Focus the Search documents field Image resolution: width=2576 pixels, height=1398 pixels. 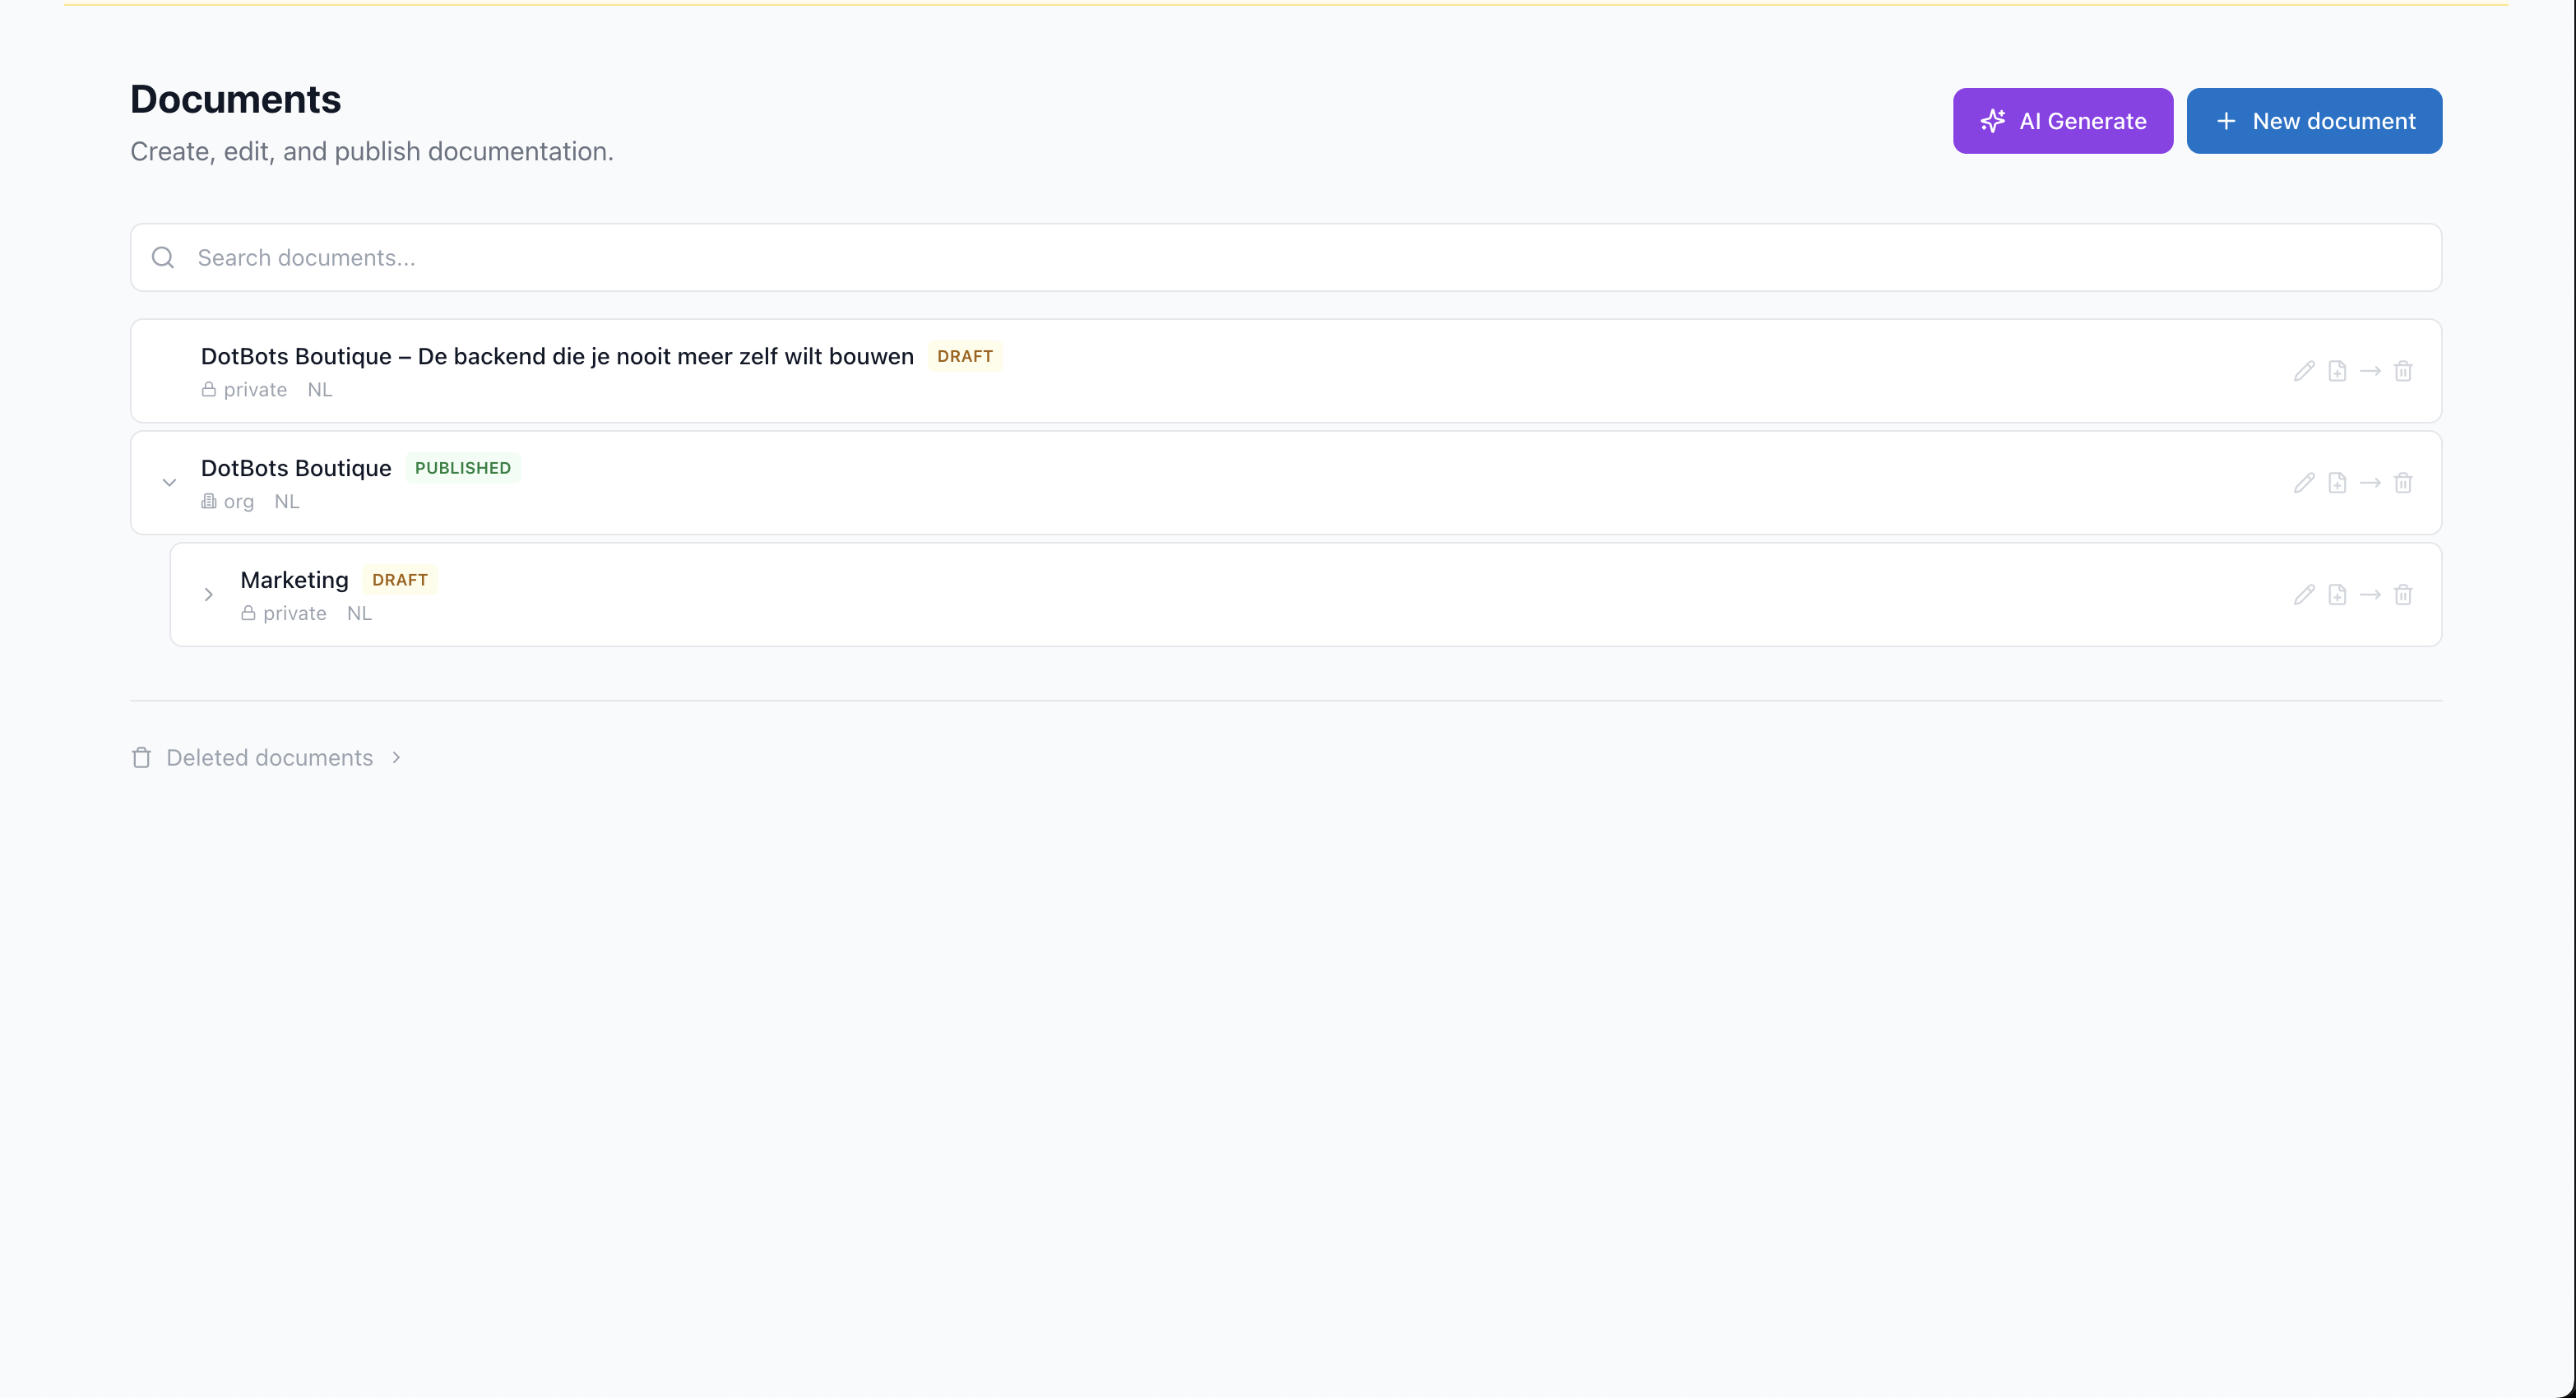[x=1286, y=258]
